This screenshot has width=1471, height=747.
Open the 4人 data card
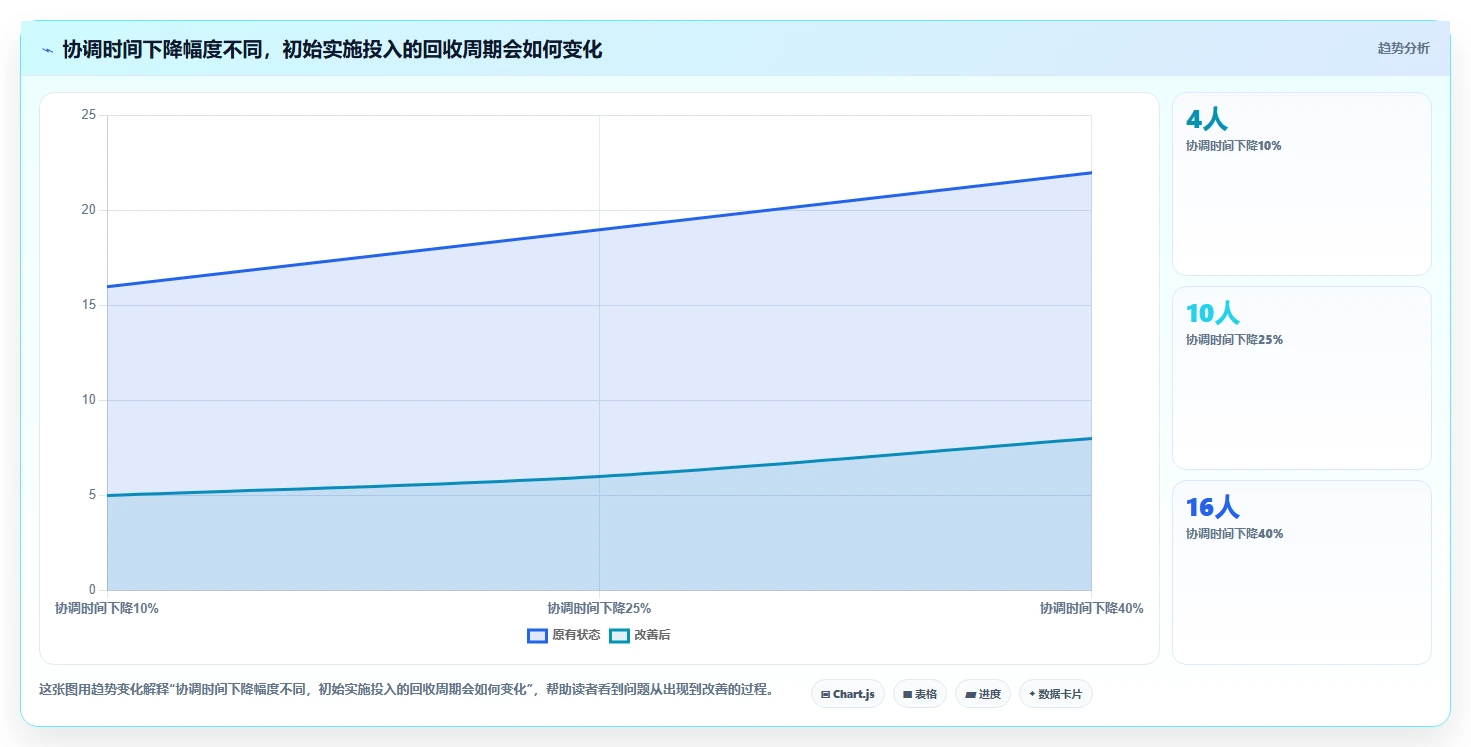(x=1301, y=184)
